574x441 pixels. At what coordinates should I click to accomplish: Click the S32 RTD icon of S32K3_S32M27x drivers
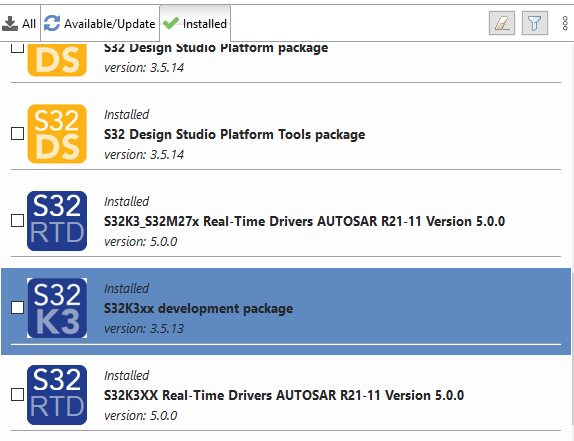57,221
